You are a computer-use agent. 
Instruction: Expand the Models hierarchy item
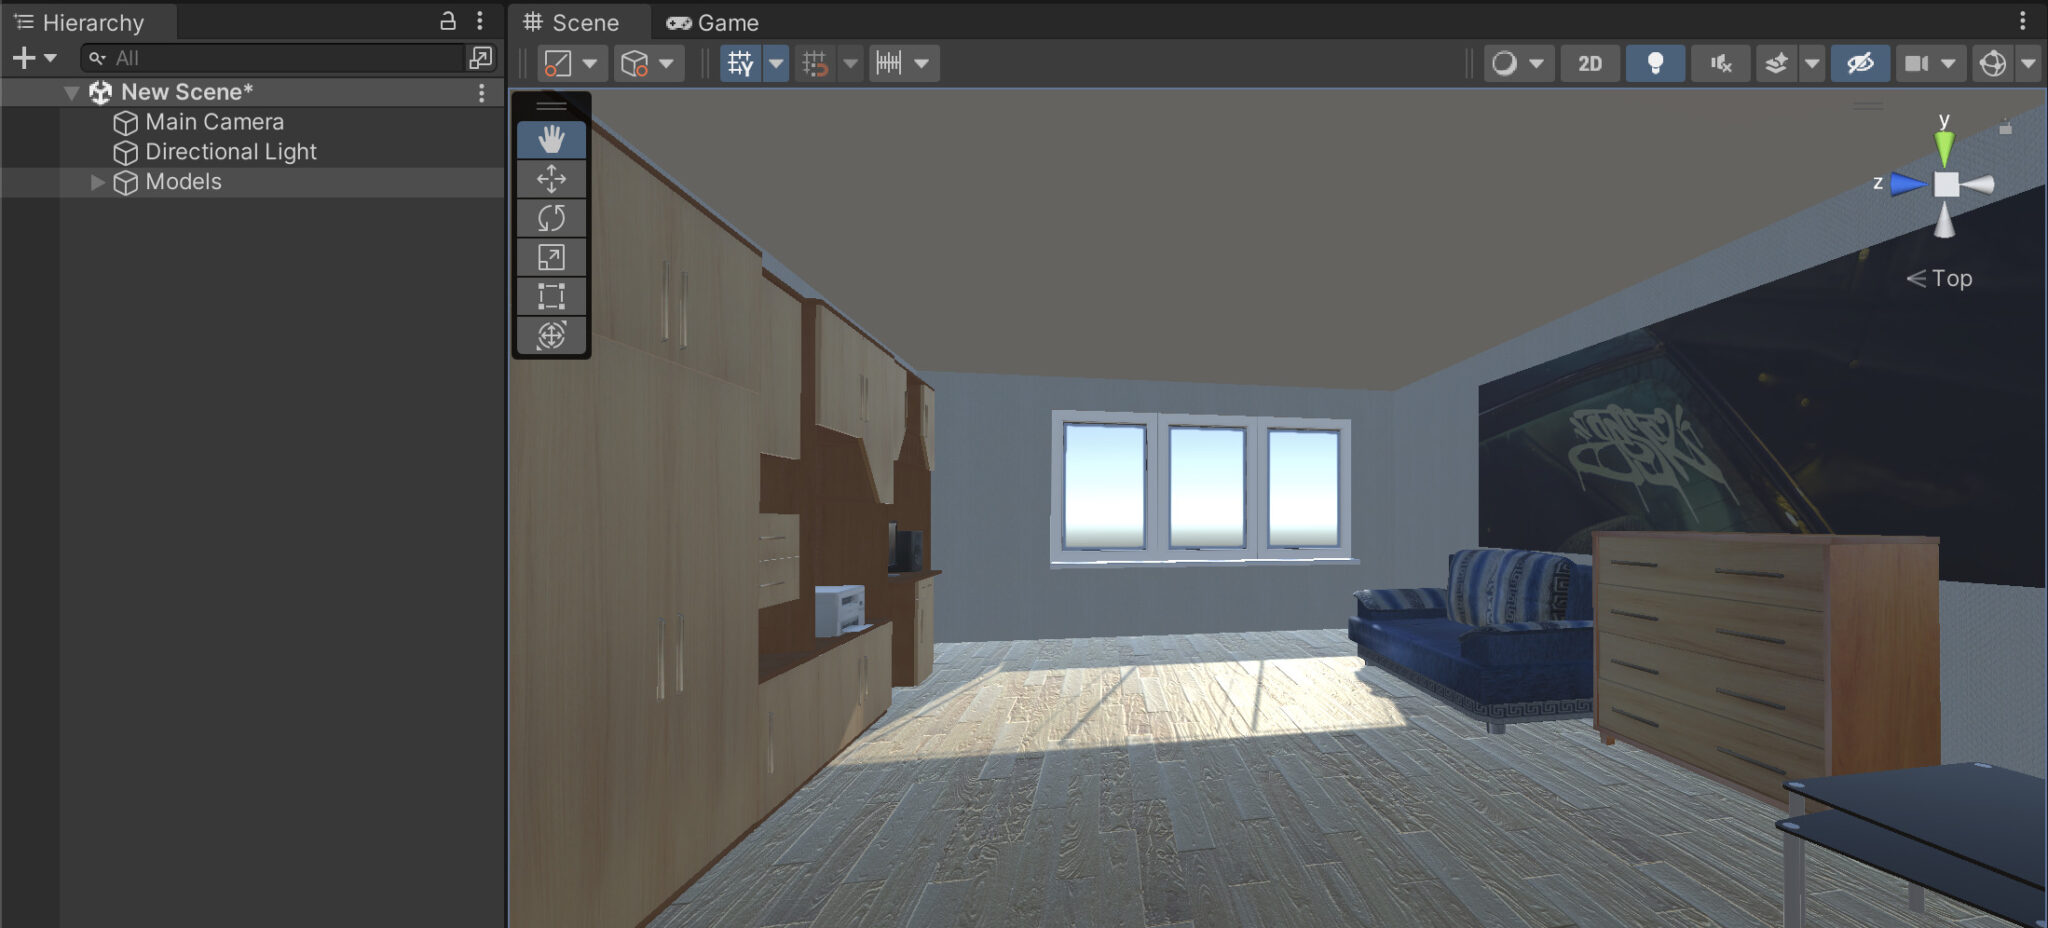[96, 182]
